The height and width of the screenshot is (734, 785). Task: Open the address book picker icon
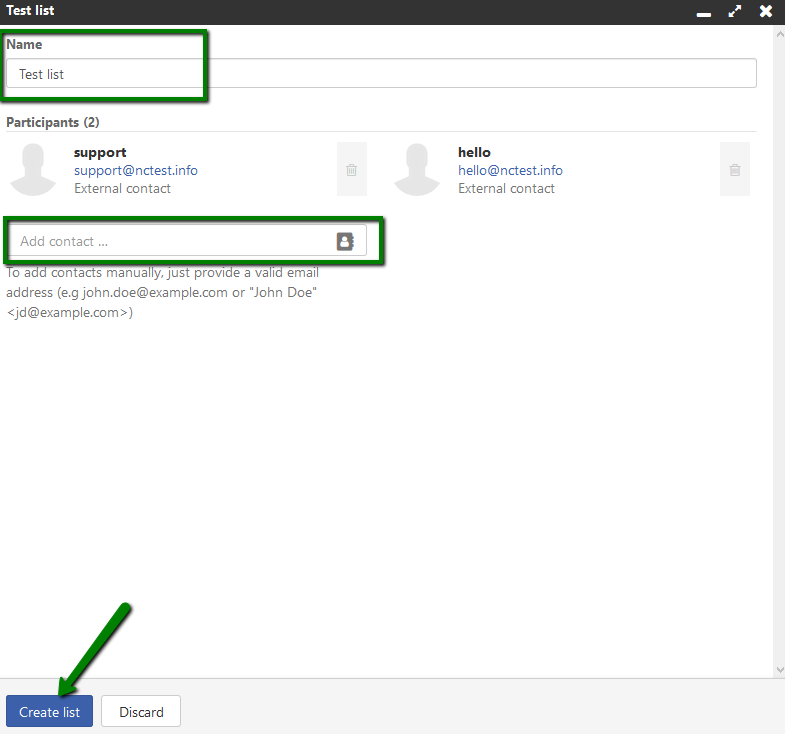coord(345,241)
